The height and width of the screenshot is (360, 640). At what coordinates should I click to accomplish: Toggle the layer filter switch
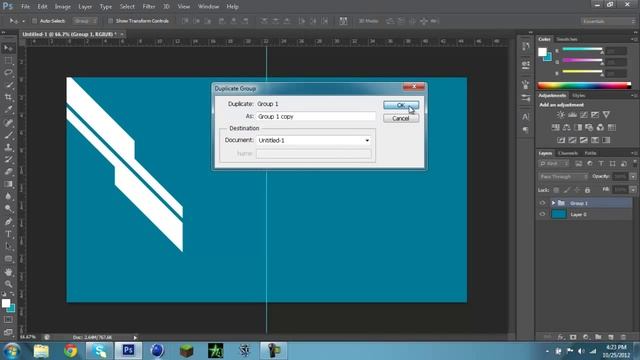coord(635,164)
